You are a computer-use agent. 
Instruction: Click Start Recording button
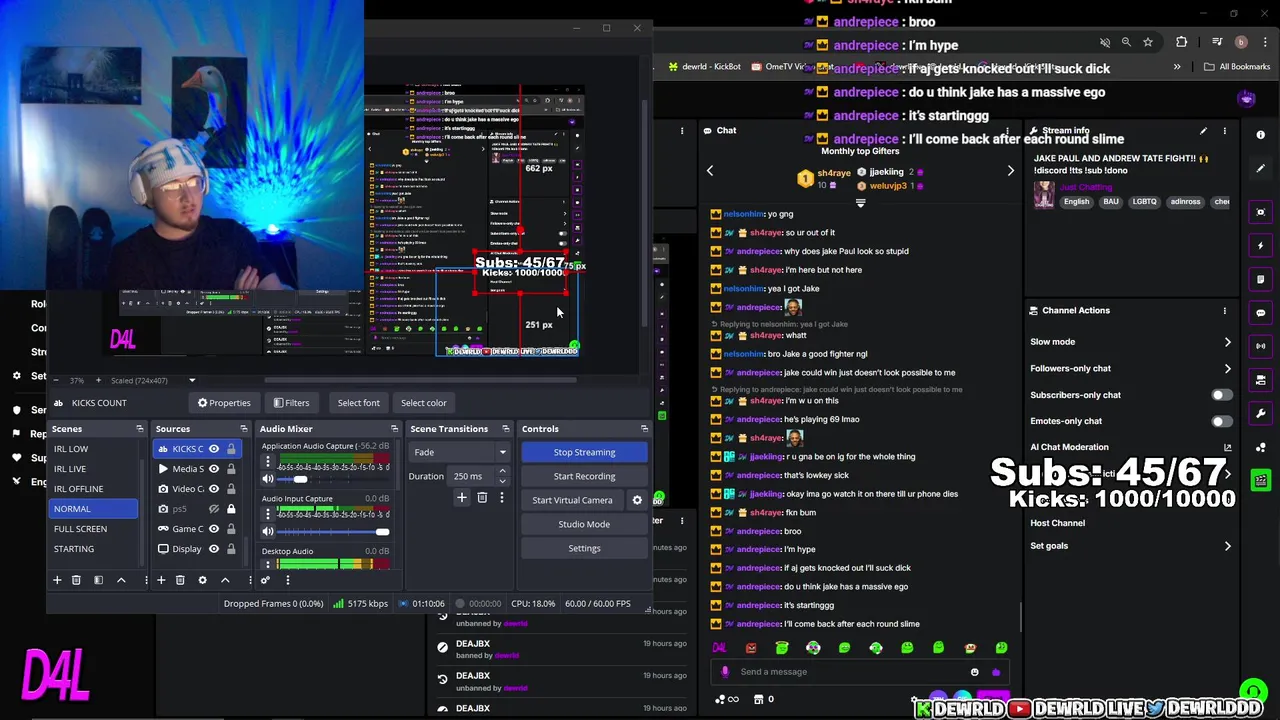pyautogui.click(x=584, y=476)
